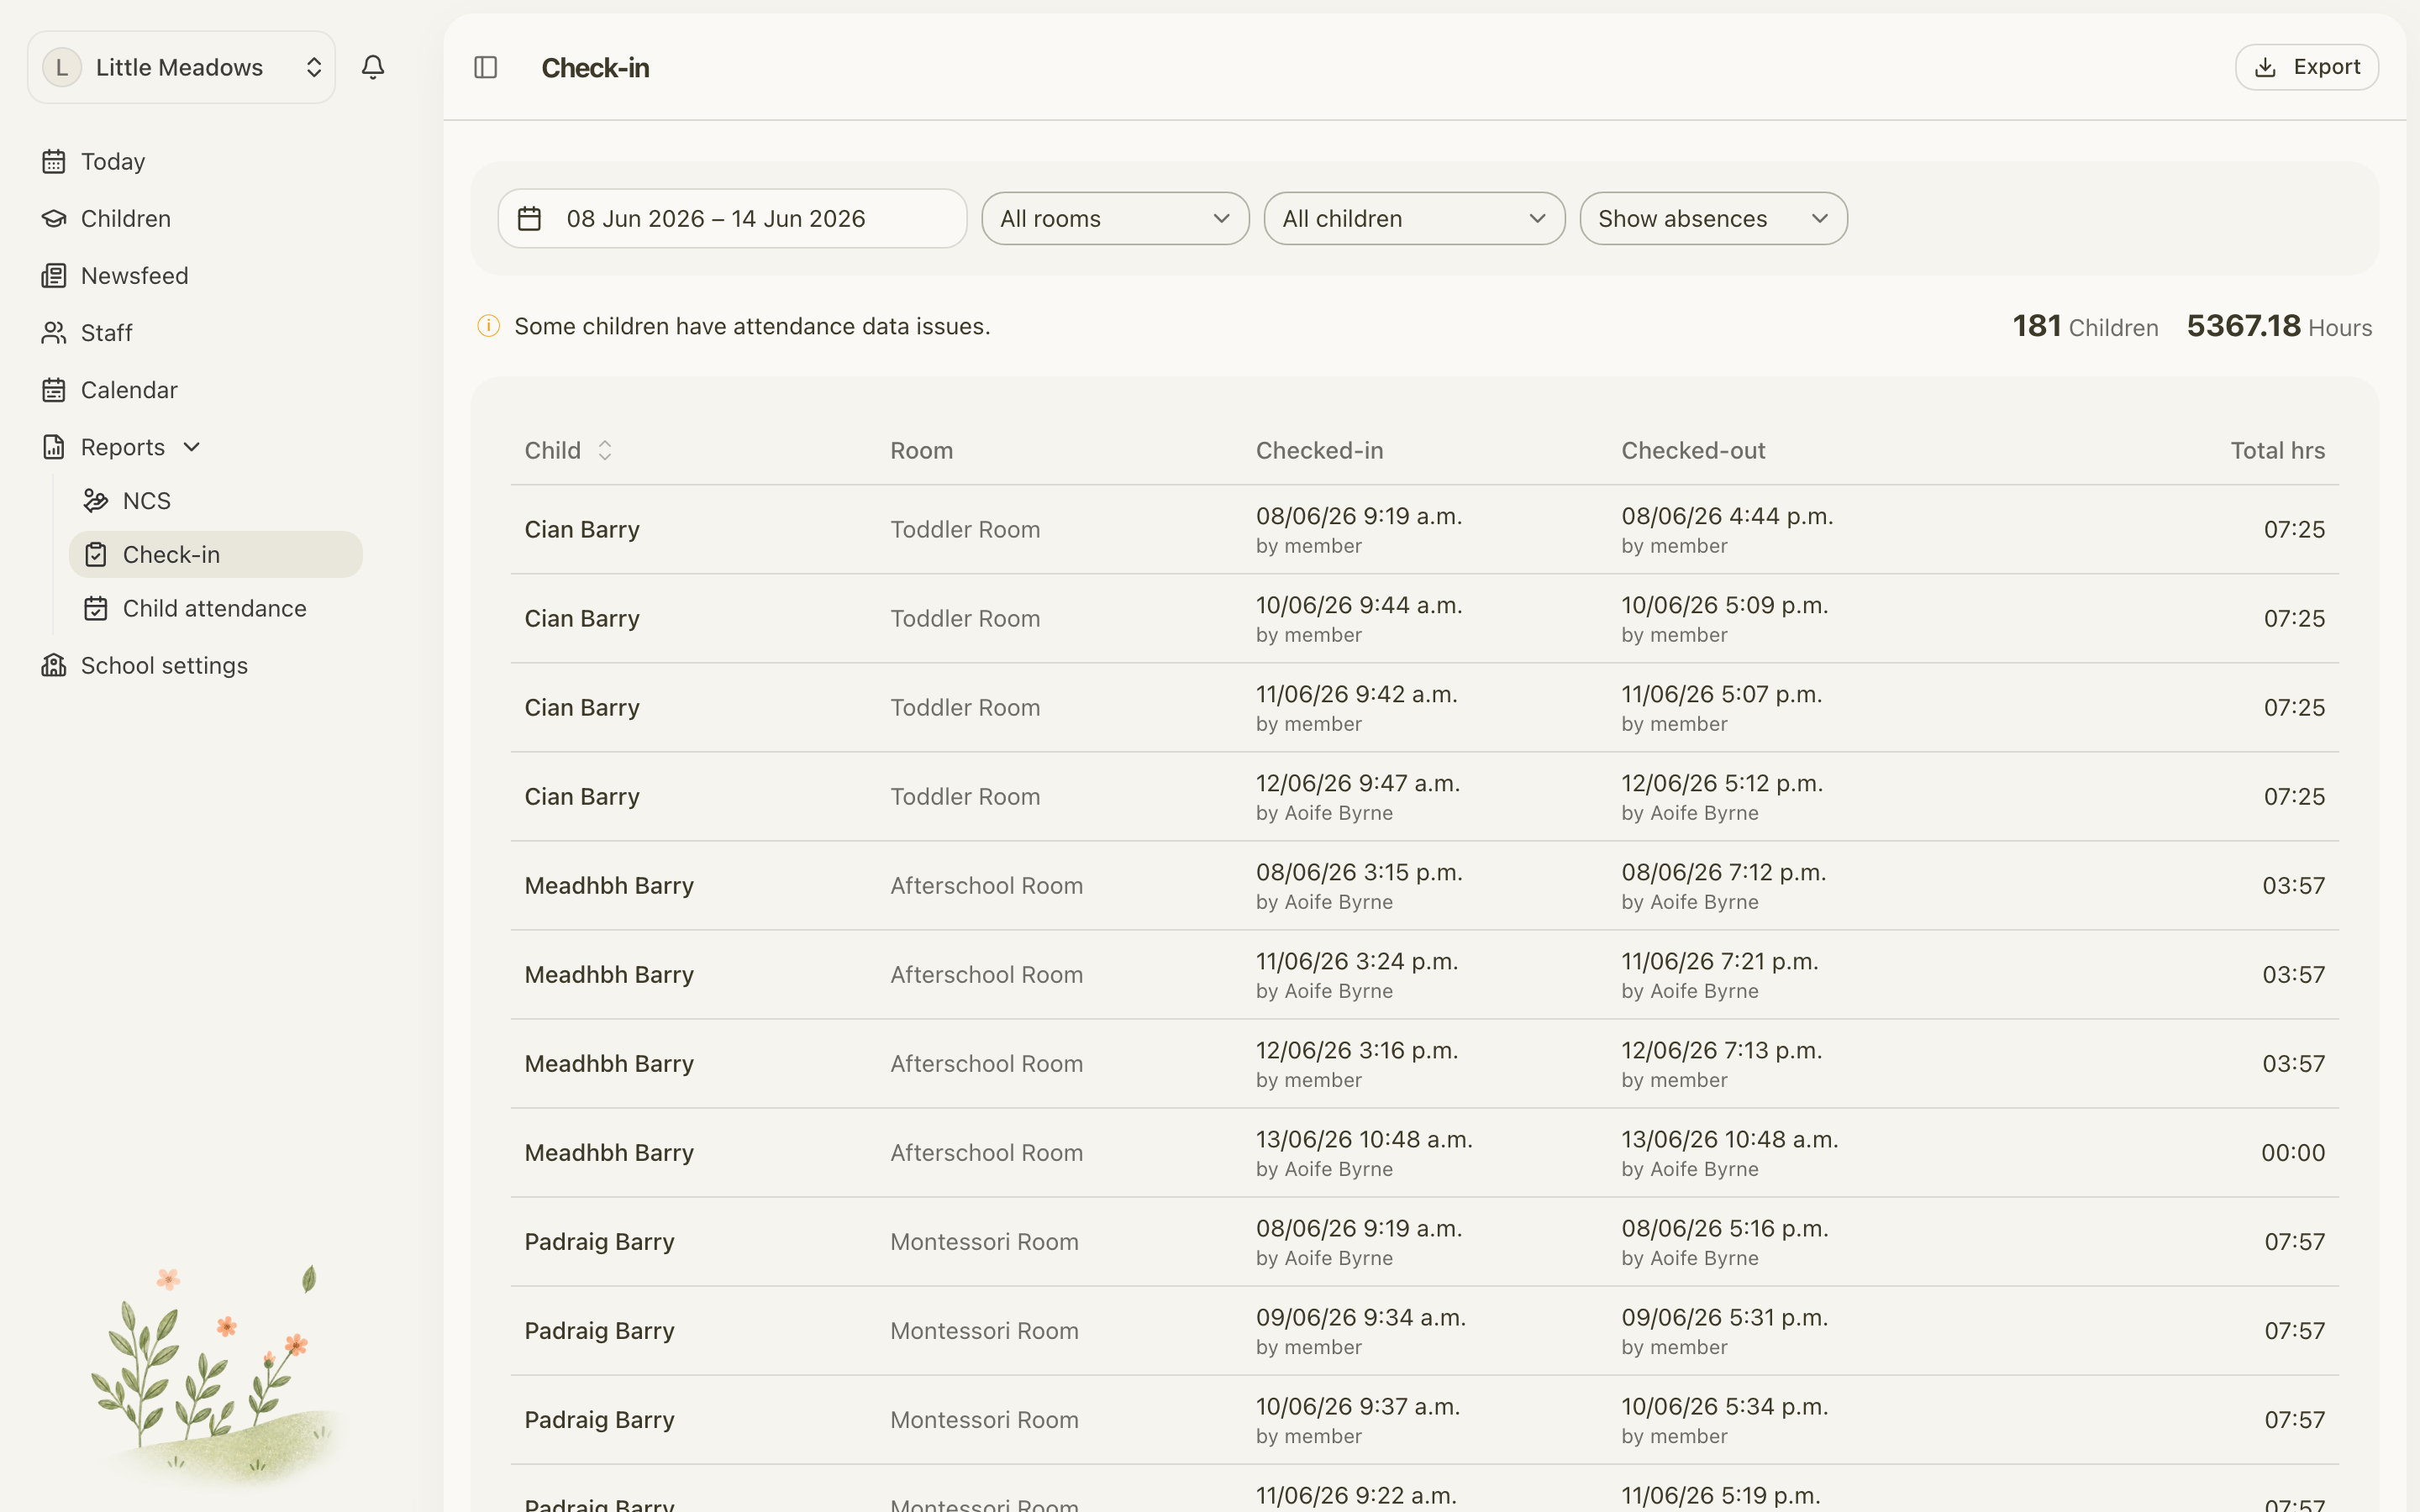Image resolution: width=2420 pixels, height=1512 pixels.
Task: Click the Check-in page title
Action: pos(595,67)
